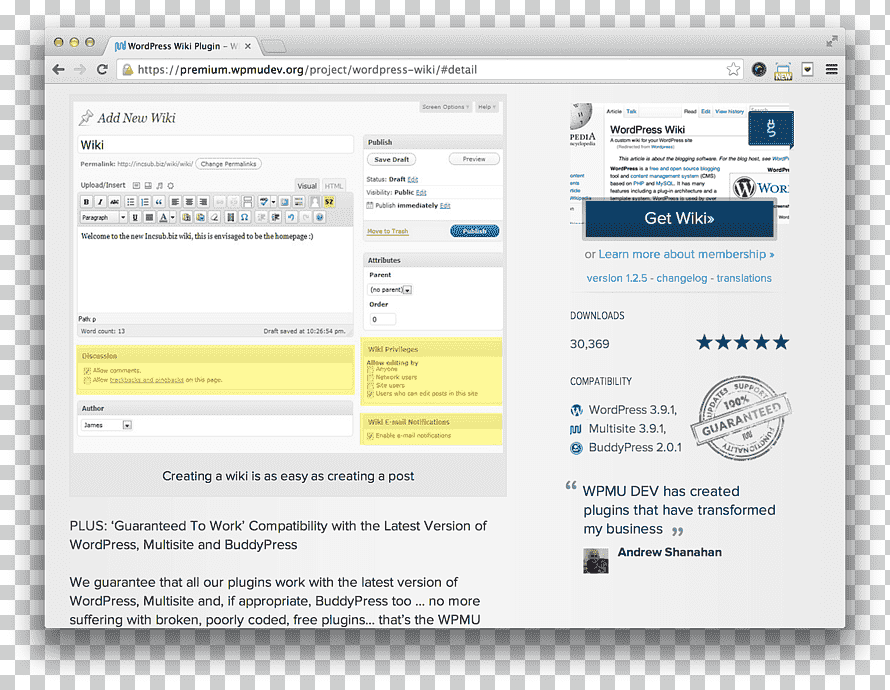This screenshot has height=690, width=890.
Task: Click the Save Draft button
Action: pos(392,159)
